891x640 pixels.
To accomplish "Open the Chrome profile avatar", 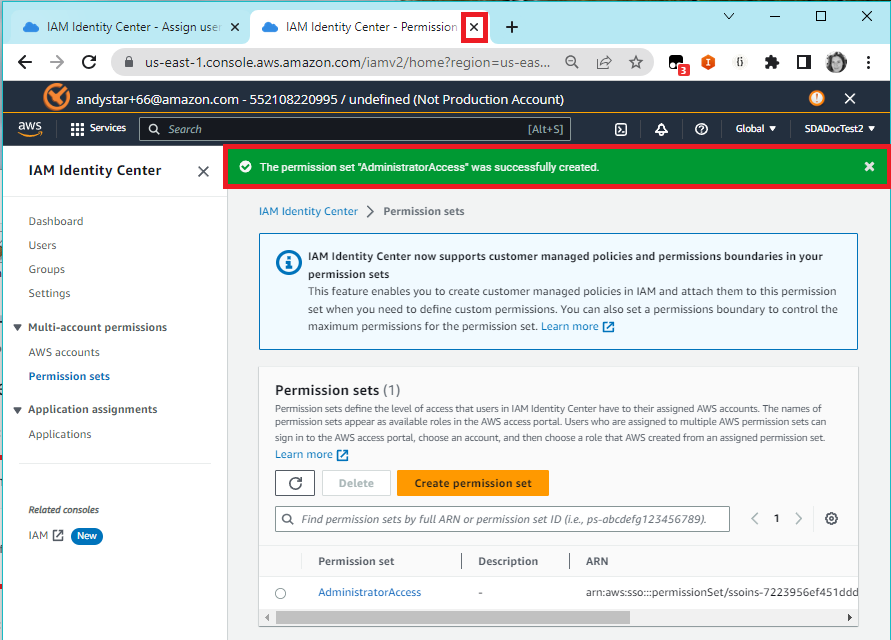I will pos(836,62).
